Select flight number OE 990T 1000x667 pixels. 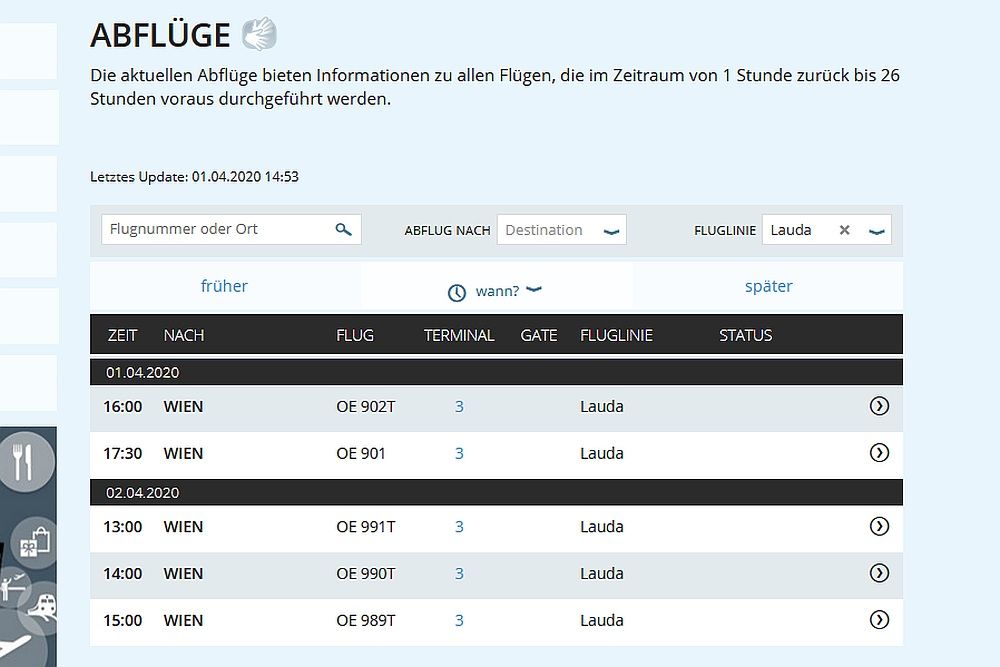pos(366,573)
